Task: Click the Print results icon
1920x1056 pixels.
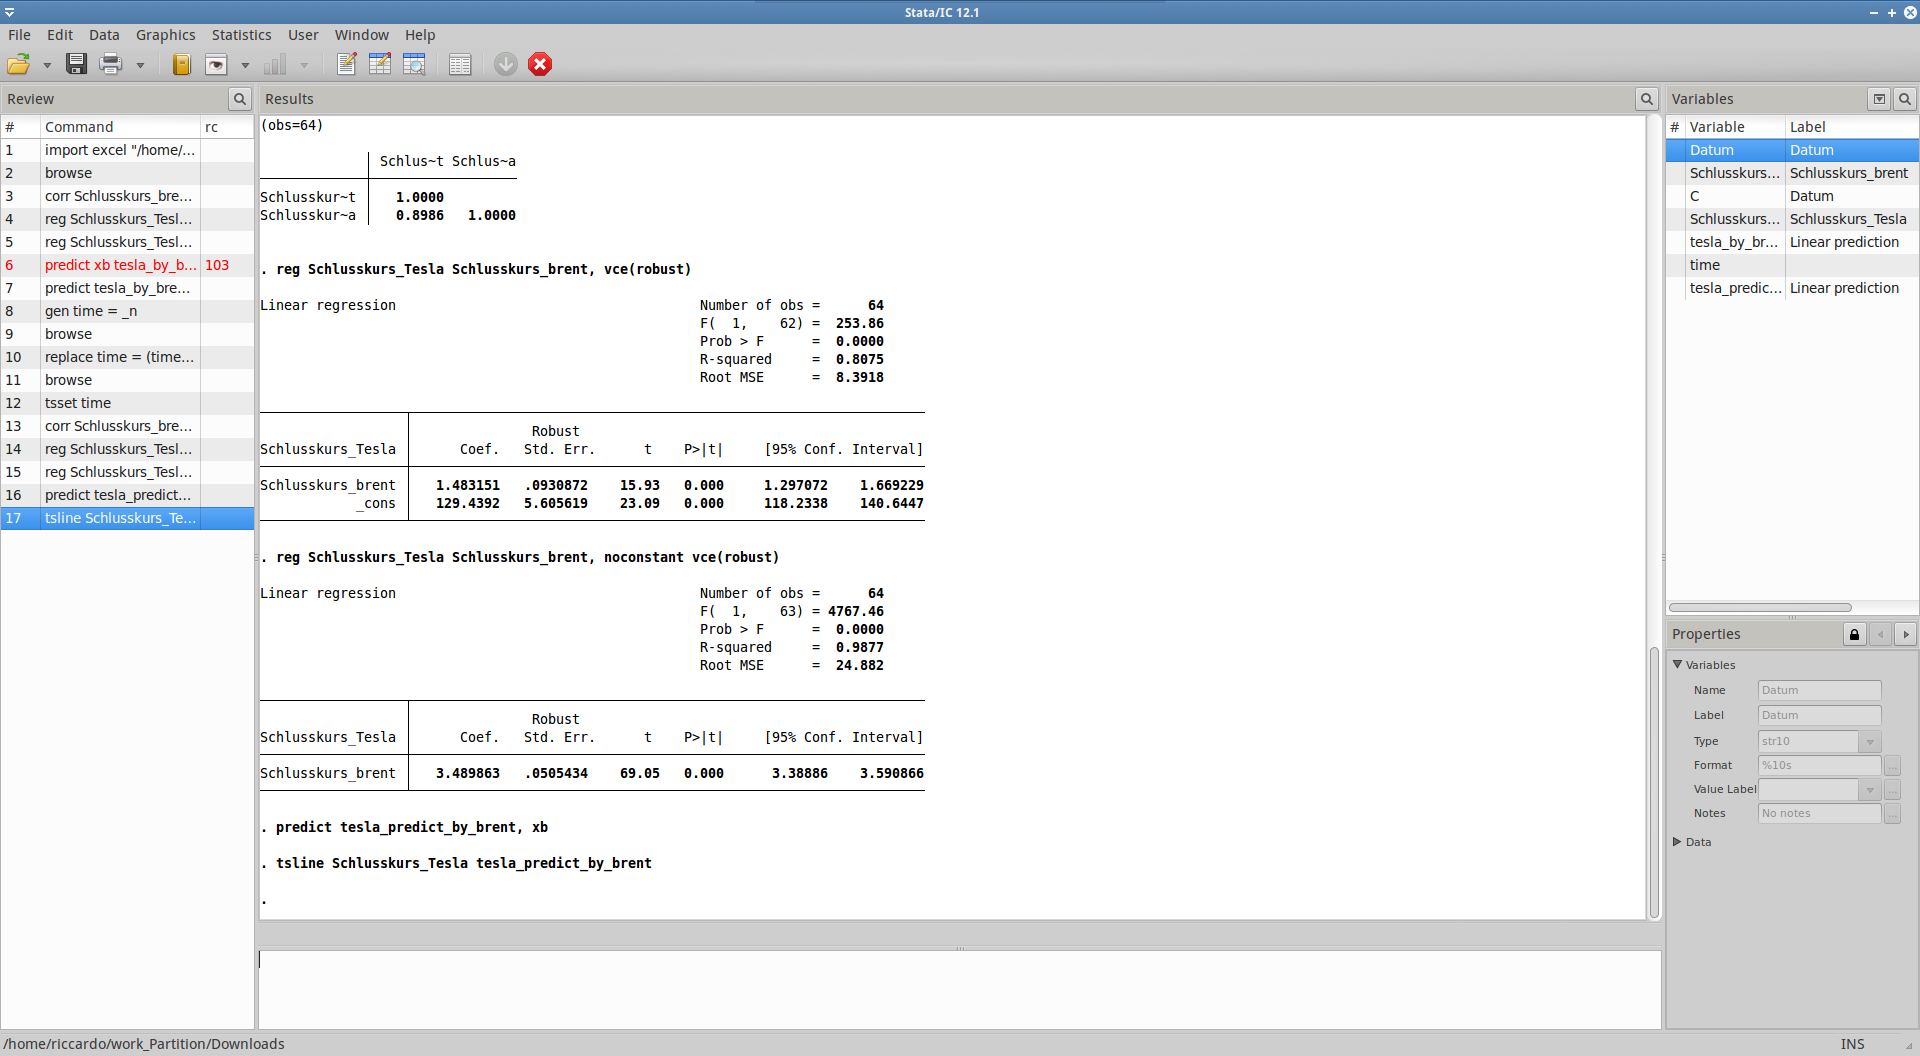Action: [111, 65]
